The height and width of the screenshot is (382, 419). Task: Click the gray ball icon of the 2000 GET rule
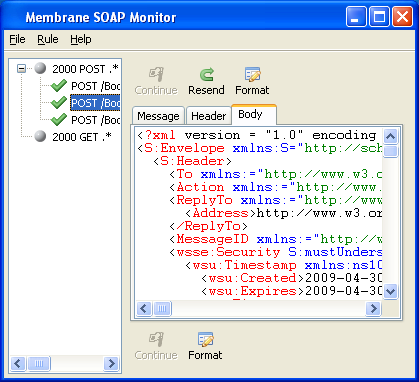coord(40,136)
